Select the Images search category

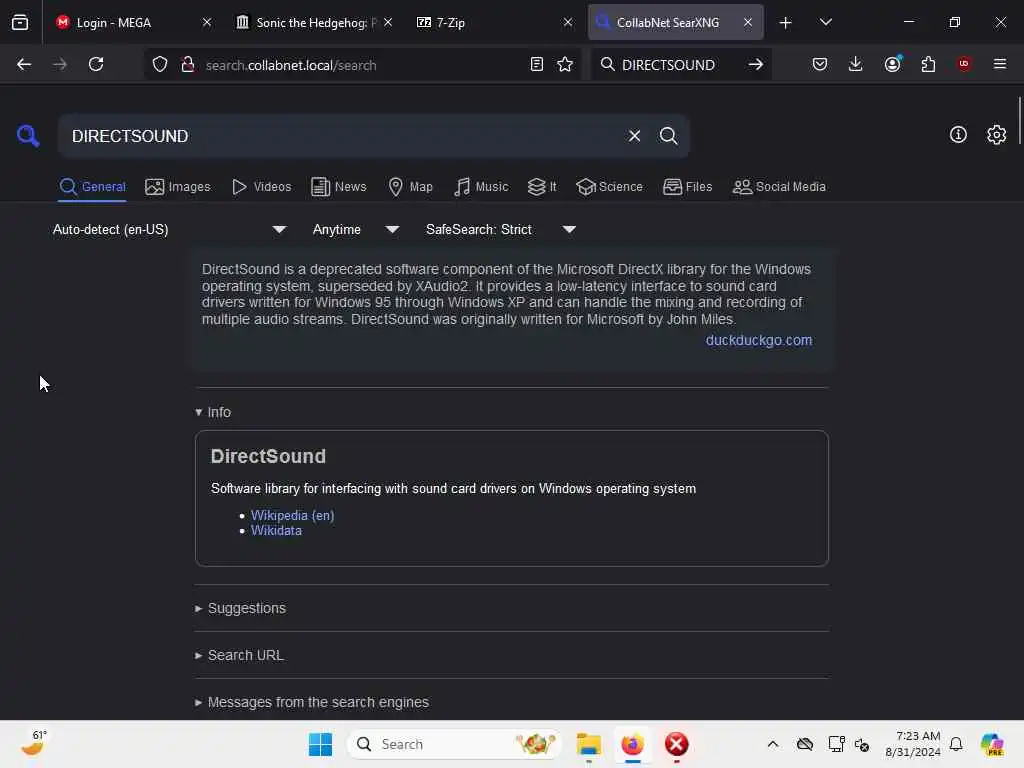(x=178, y=187)
